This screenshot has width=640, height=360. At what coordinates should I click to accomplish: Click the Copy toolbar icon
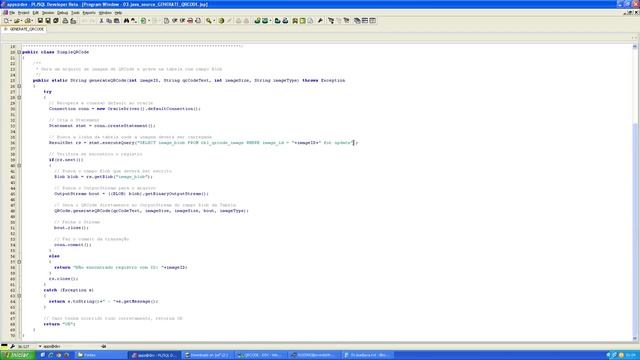pos(109,20)
